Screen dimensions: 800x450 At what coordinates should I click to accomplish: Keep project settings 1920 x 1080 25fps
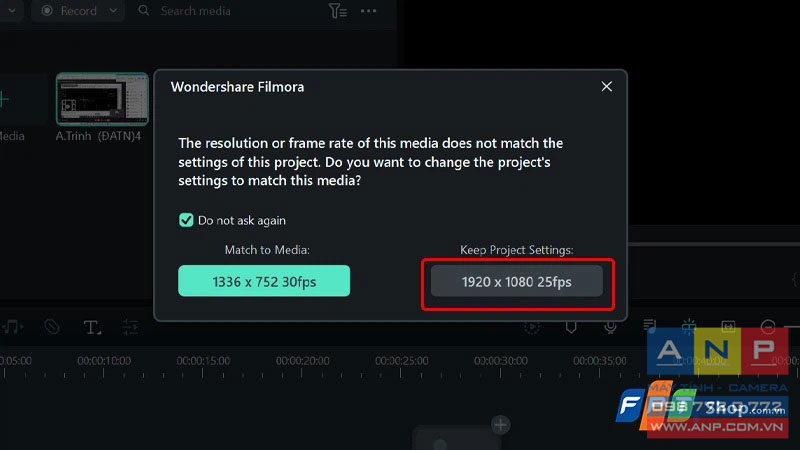(x=516, y=281)
